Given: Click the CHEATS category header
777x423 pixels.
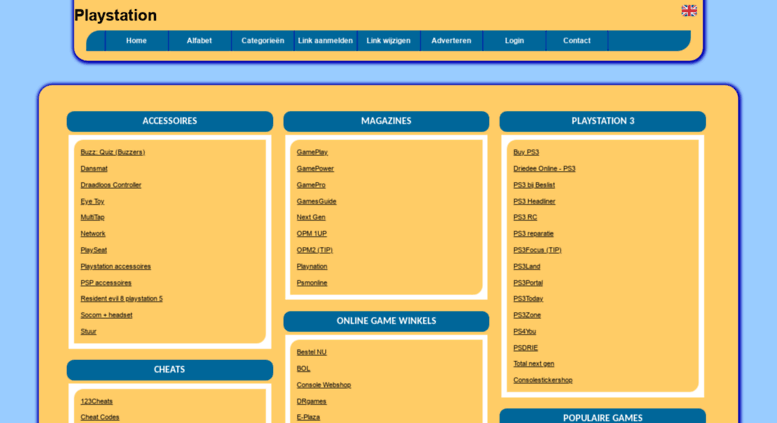Looking at the screenshot, I should coord(170,370).
